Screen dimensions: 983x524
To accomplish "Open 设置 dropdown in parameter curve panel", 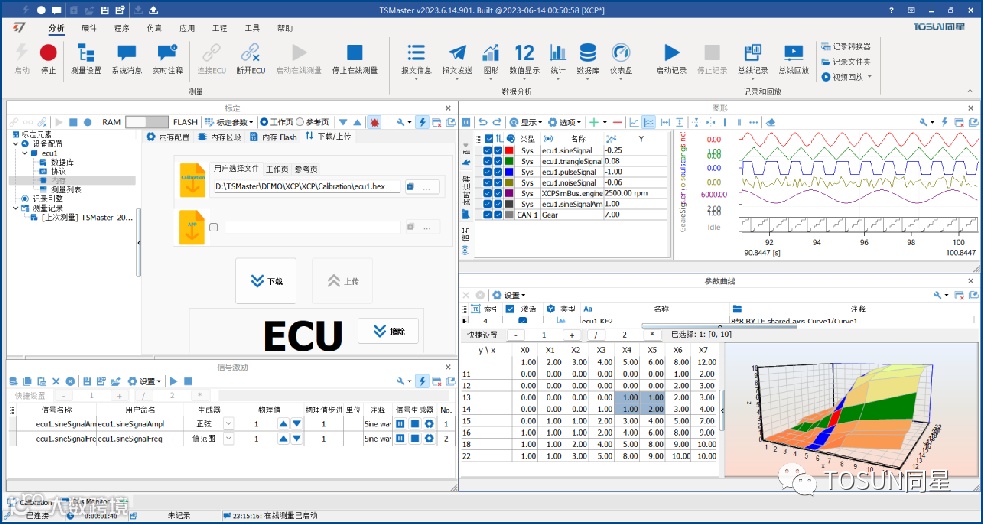I will [x=509, y=295].
